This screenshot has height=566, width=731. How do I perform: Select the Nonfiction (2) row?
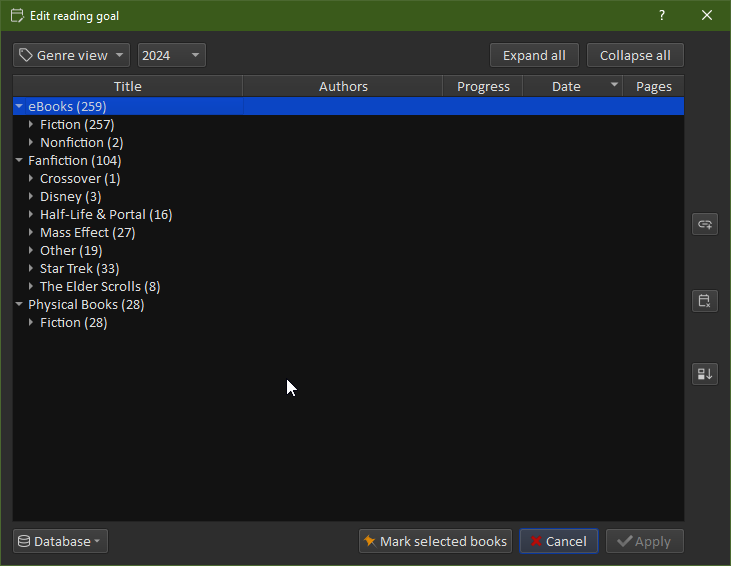(81, 142)
